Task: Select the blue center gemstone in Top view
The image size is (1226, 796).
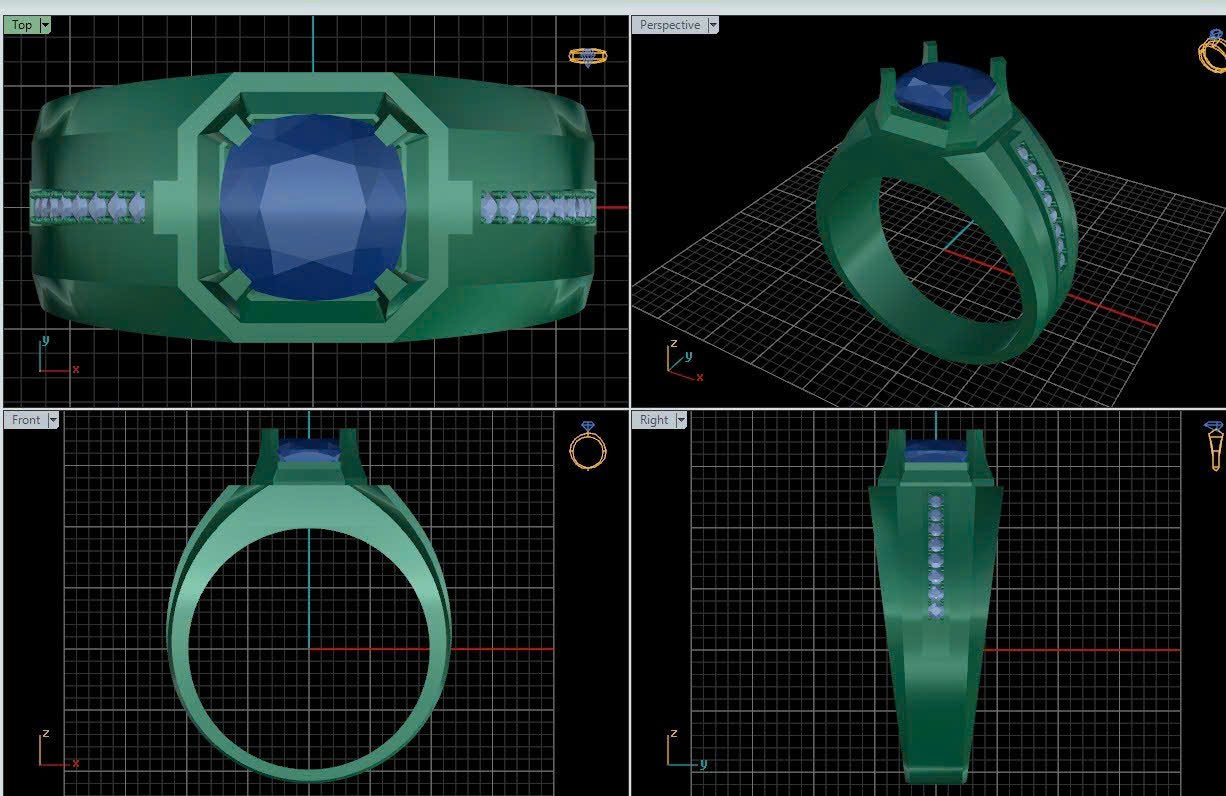Action: pos(312,207)
